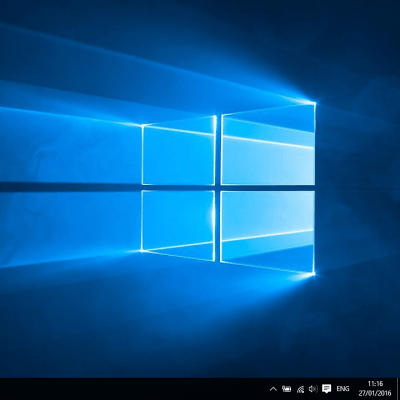Click an empty area of the taskbar
400x400 pixels.
(x=133, y=389)
